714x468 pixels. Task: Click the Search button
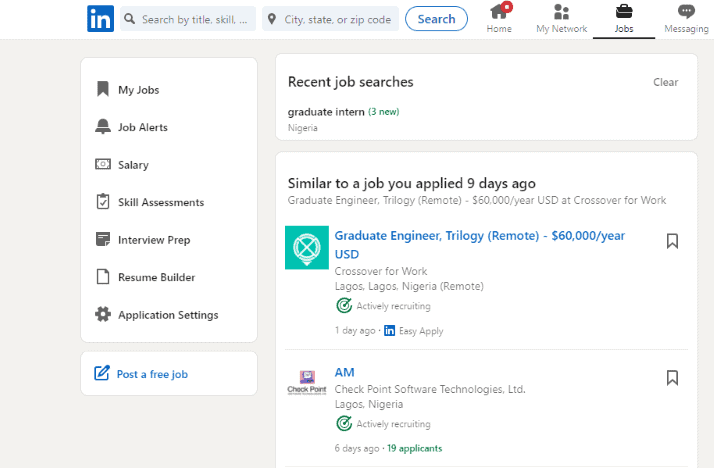click(436, 19)
